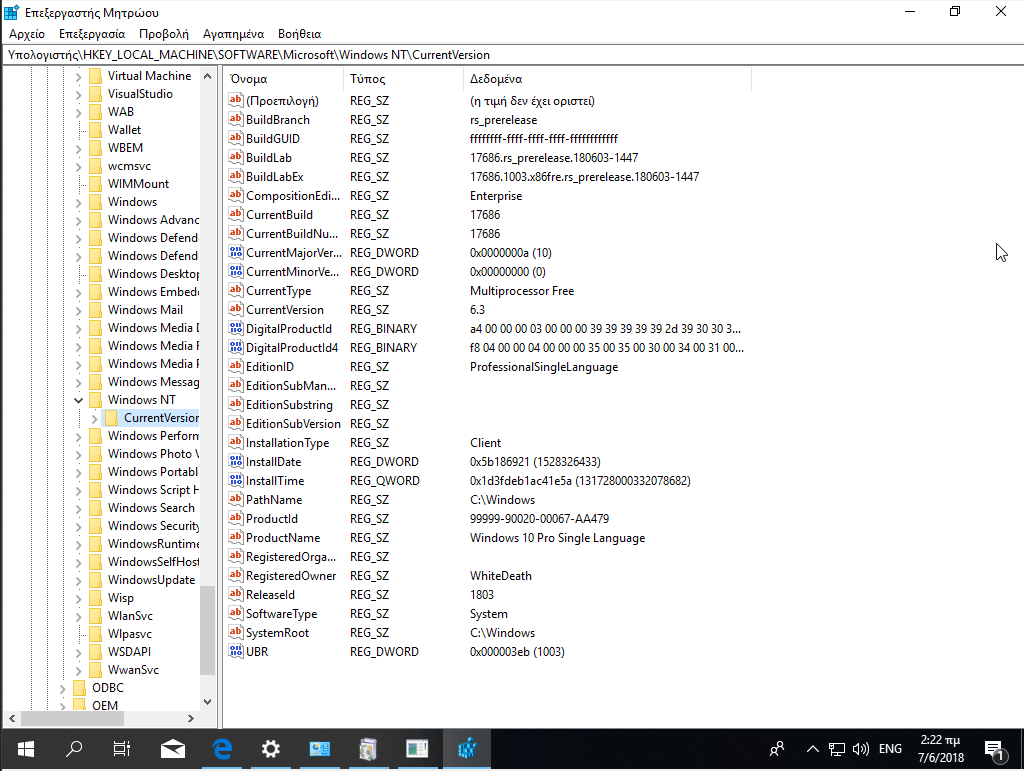1024x771 pixels.
Task: Select the WlanSvc key in tree
Action: [x=130, y=616]
